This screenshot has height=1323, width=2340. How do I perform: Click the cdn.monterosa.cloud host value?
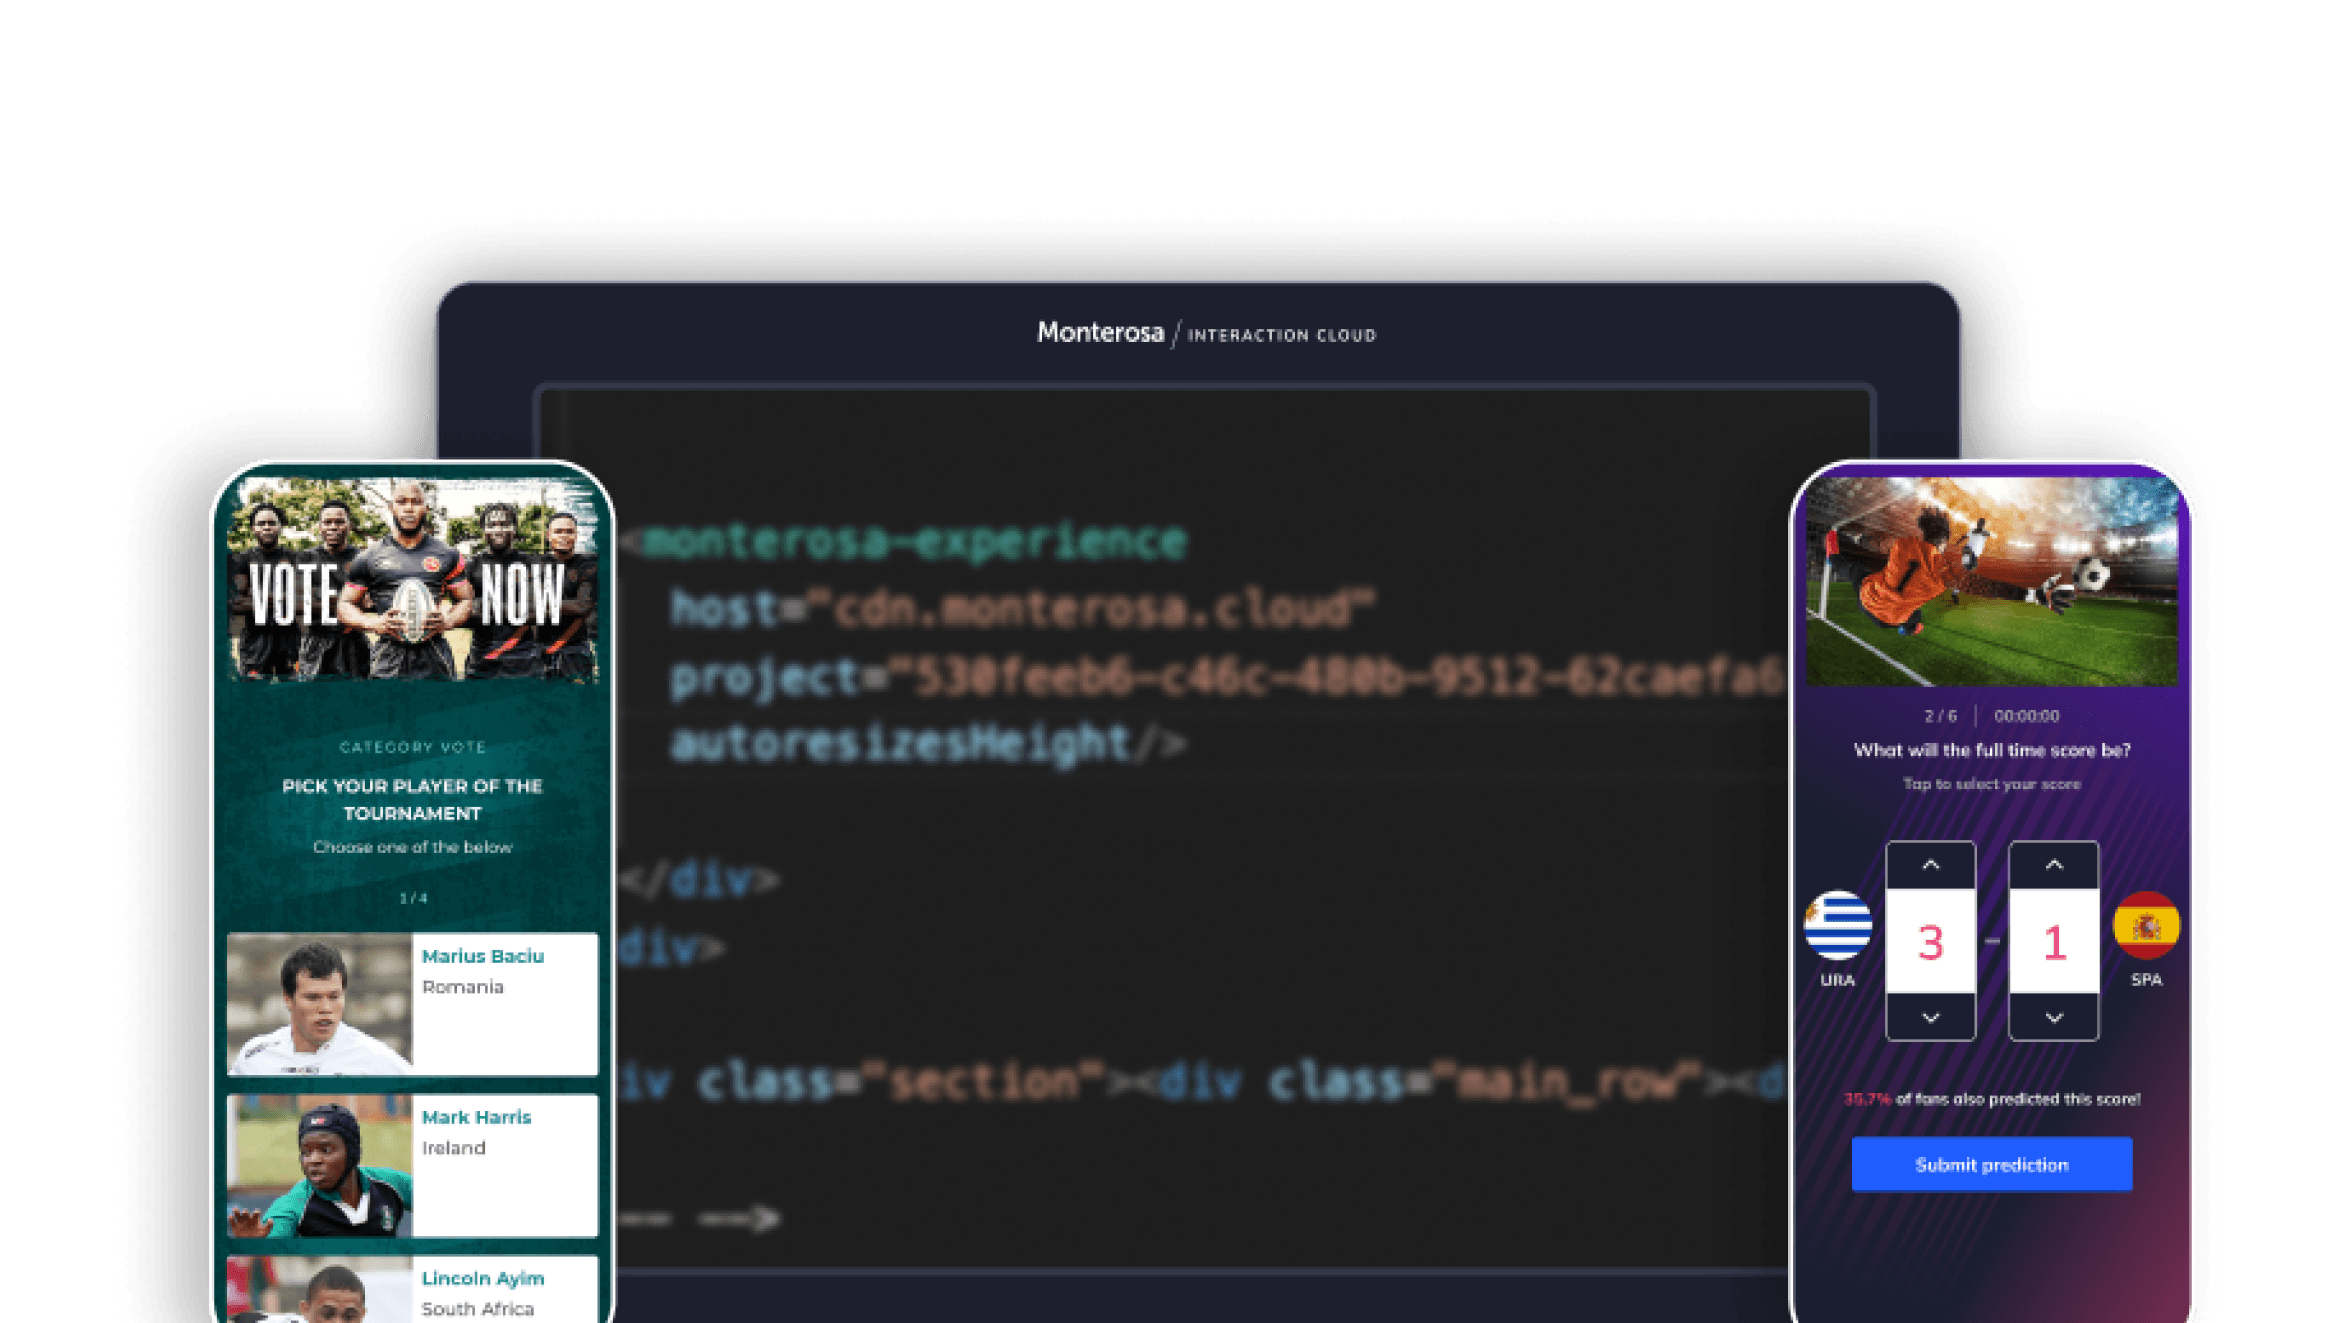pos(1090,608)
